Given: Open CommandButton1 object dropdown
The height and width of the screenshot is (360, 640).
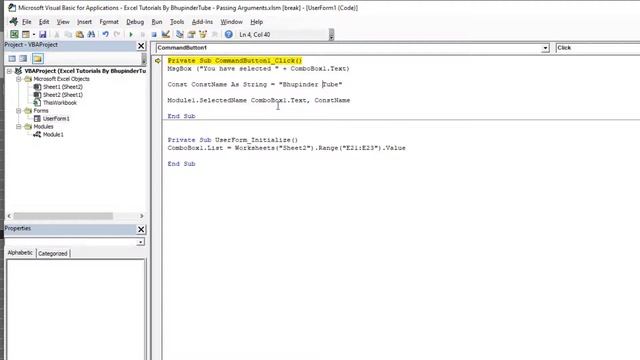Looking at the screenshot, I should pyautogui.click(x=545, y=48).
